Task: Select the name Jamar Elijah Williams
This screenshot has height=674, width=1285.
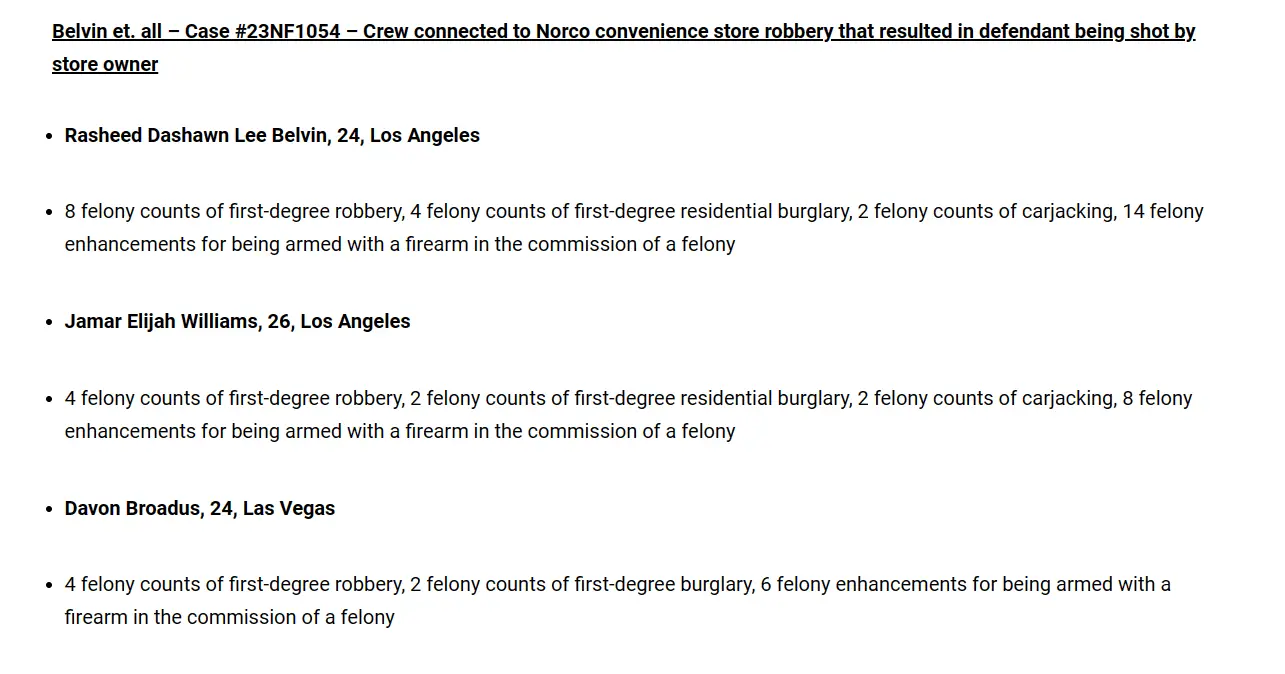Action: tap(162, 321)
